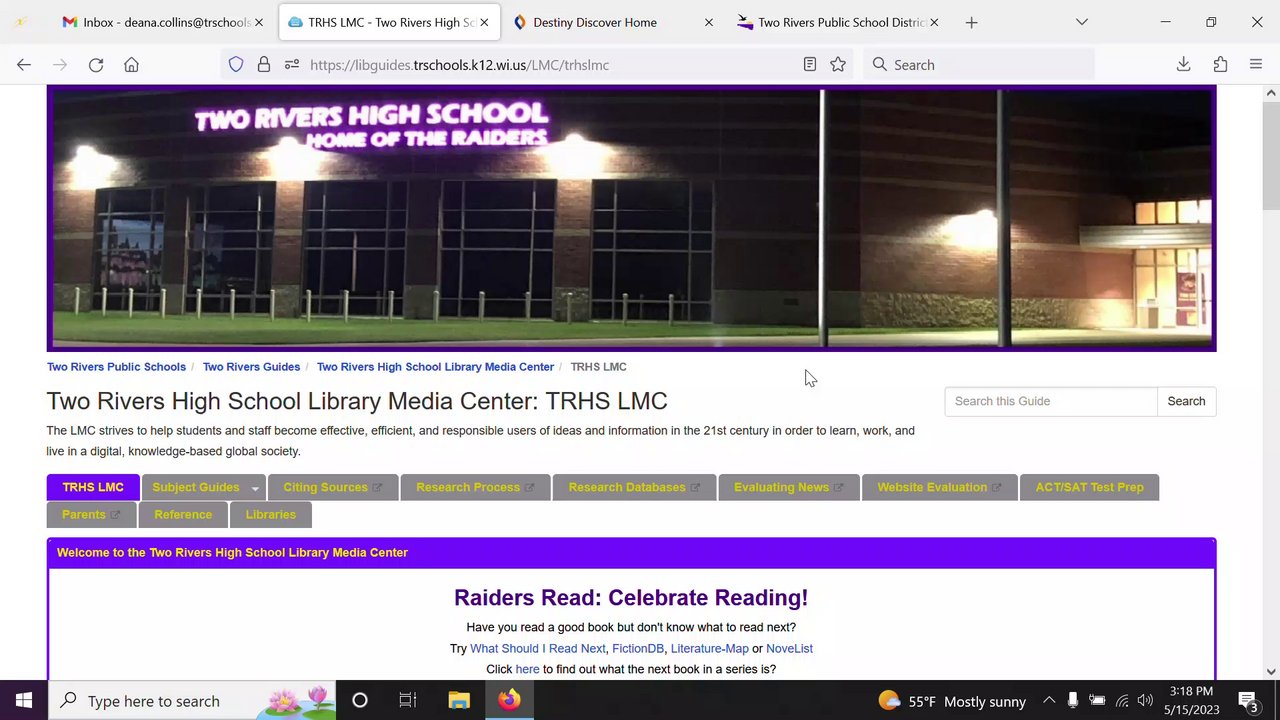Close the Inbox Gmail tab
Screen dimensions: 1280x720
258,22
